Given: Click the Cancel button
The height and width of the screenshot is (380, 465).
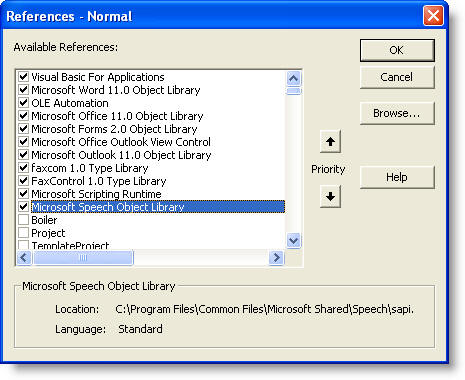Looking at the screenshot, I should coord(397,77).
